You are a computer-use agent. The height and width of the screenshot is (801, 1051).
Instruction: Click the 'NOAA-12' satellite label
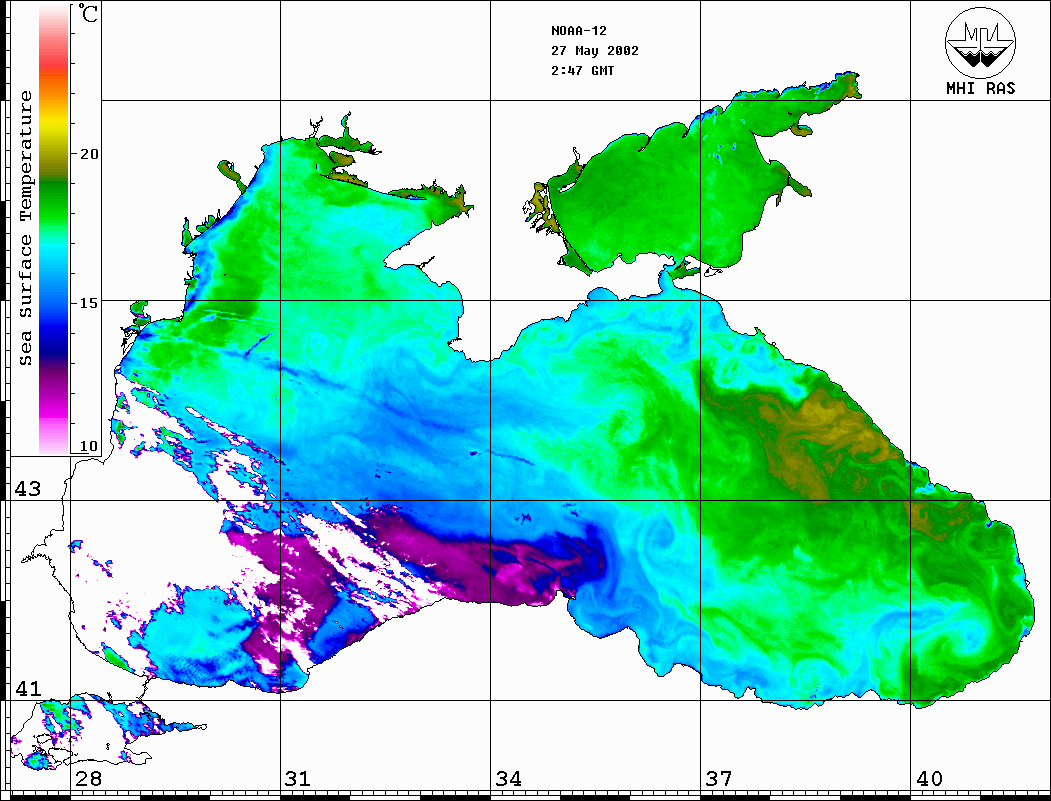(579, 31)
